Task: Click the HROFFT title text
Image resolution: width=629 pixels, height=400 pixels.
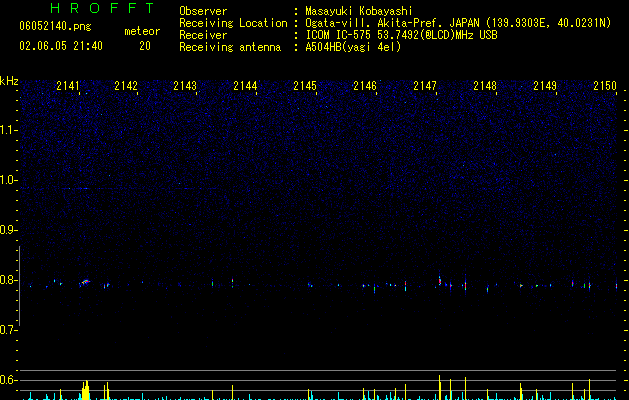Action: [x=102, y=8]
